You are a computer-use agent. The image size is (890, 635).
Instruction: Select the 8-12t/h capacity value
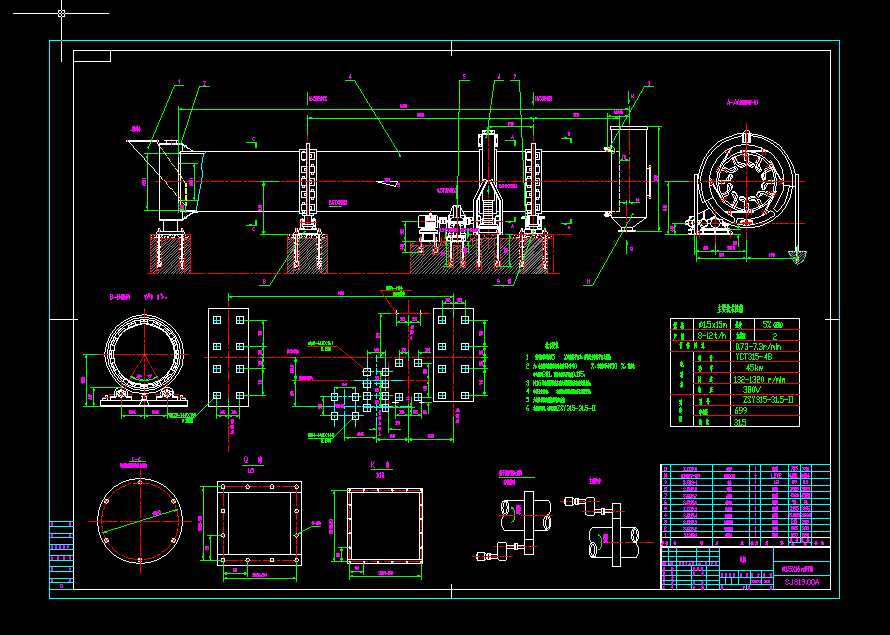(713, 335)
